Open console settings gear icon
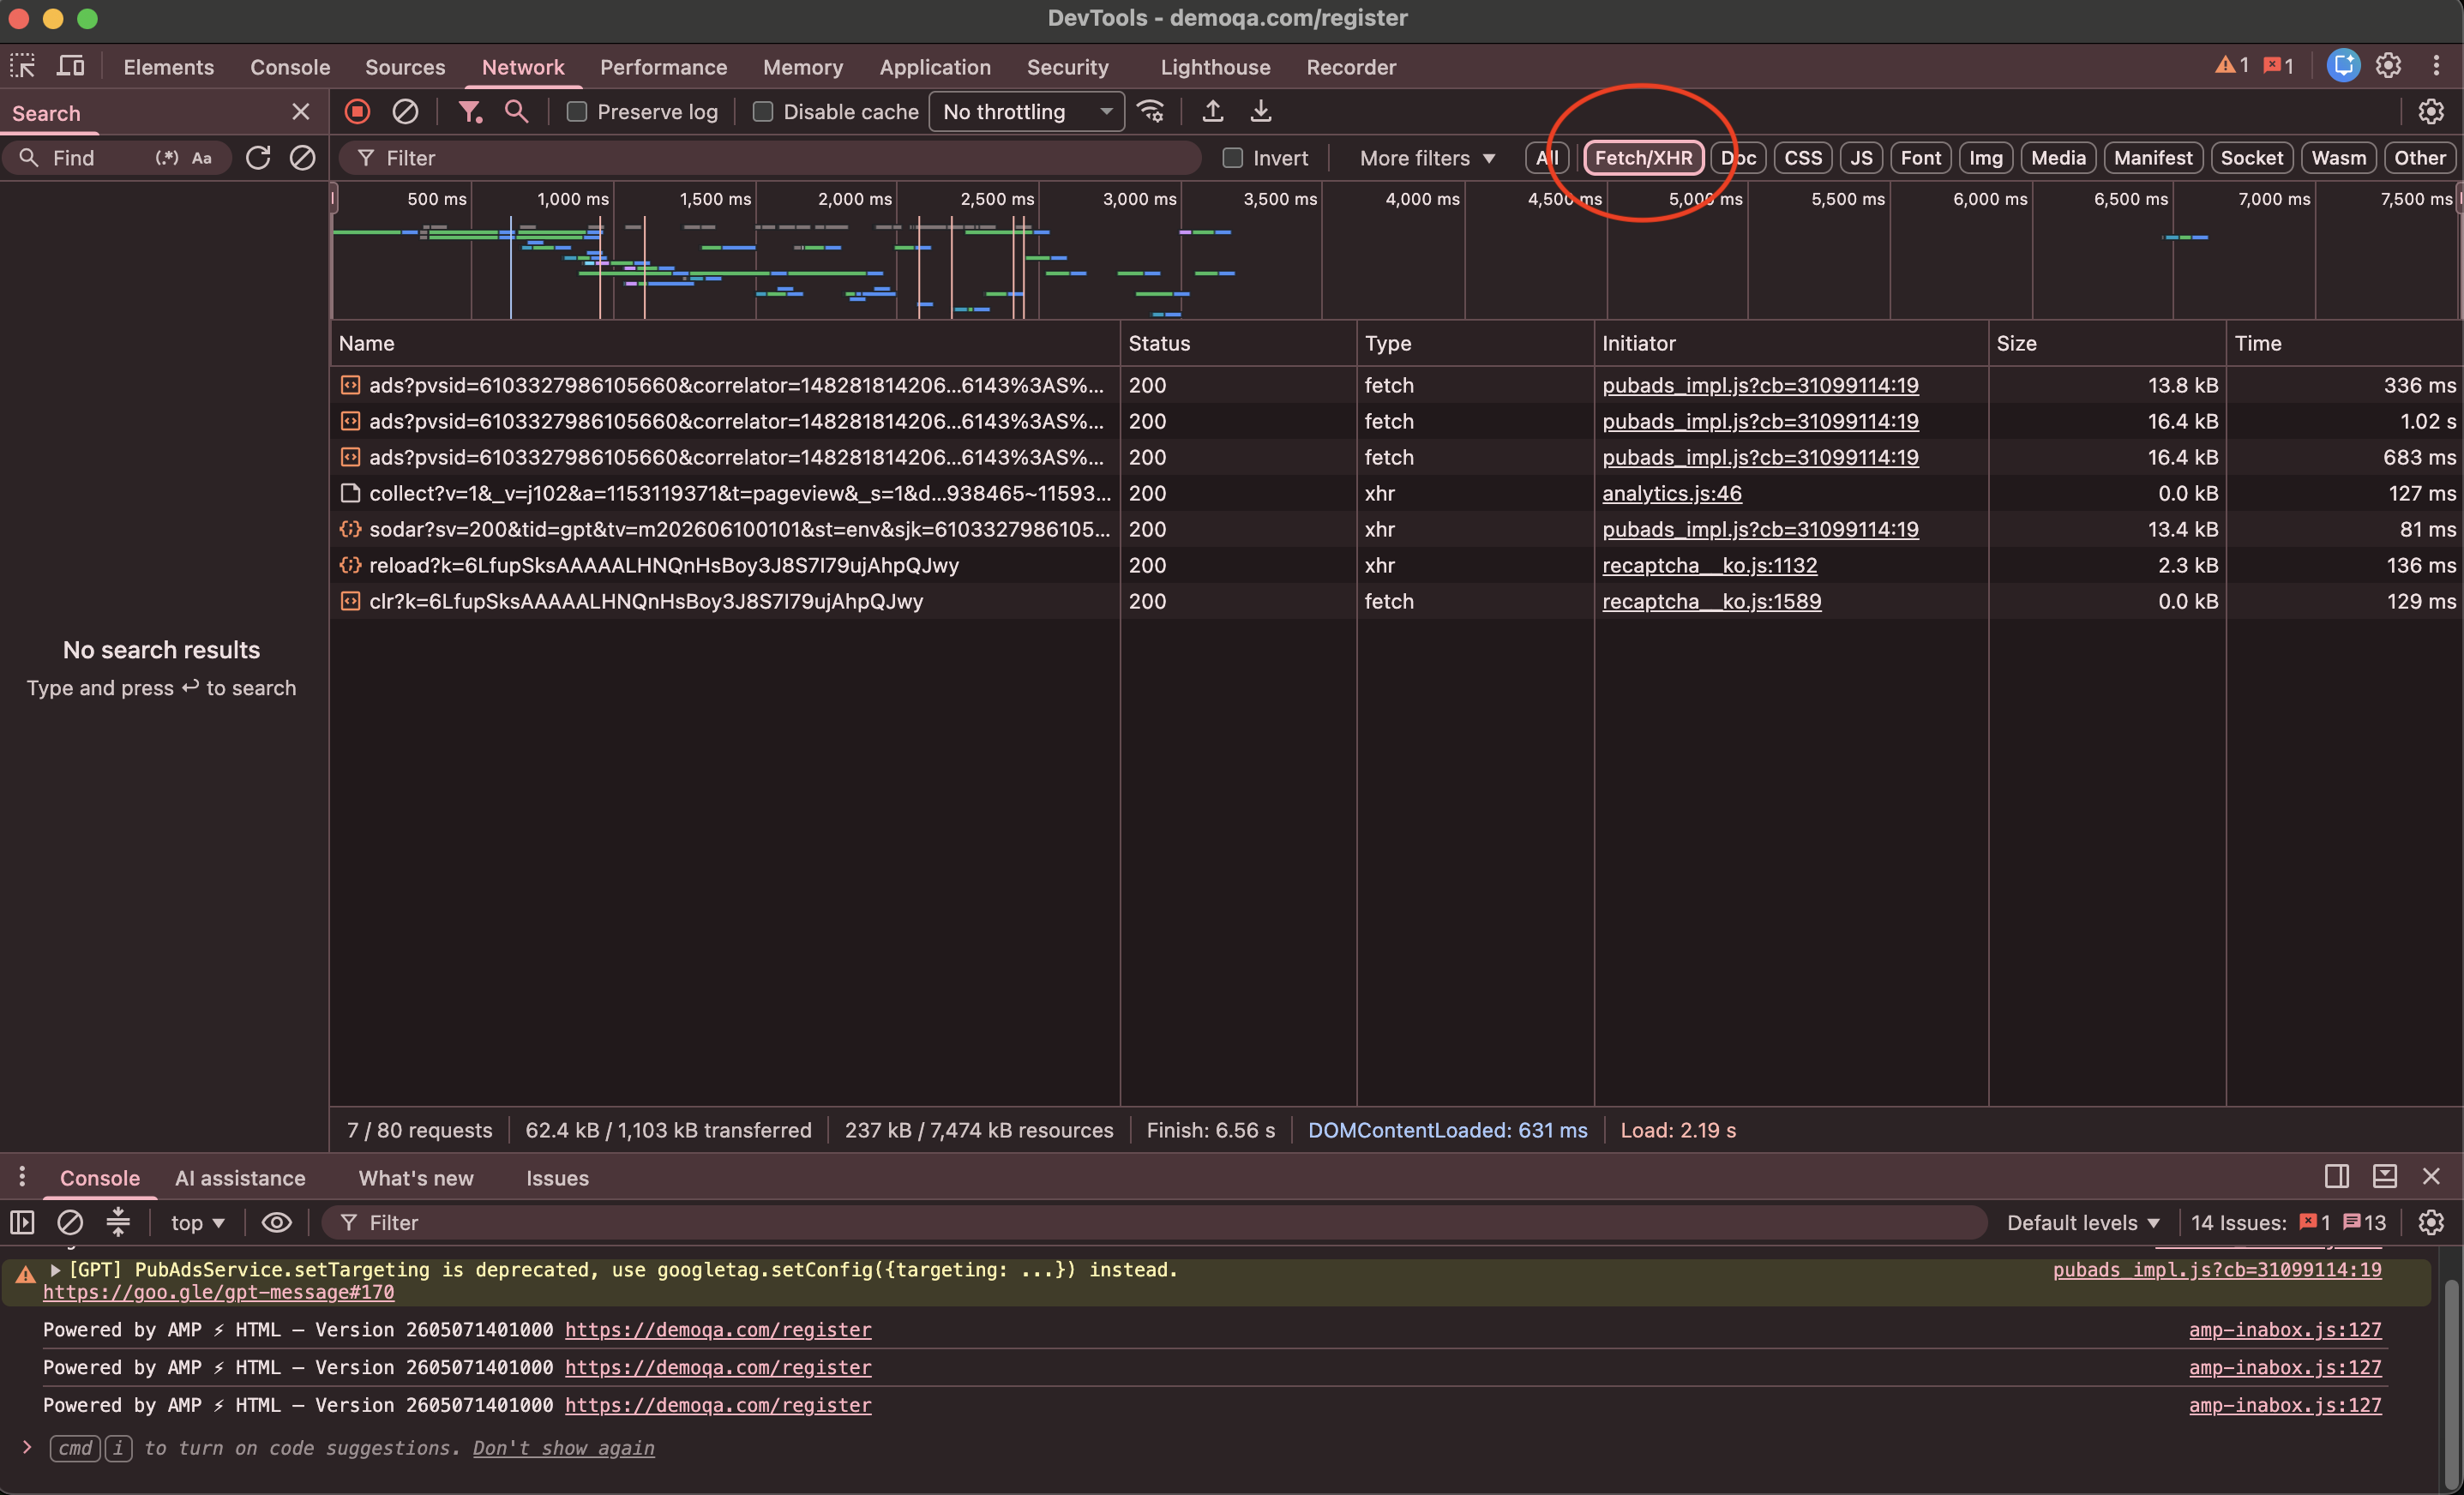The image size is (2464, 1495). (x=2431, y=1222)
